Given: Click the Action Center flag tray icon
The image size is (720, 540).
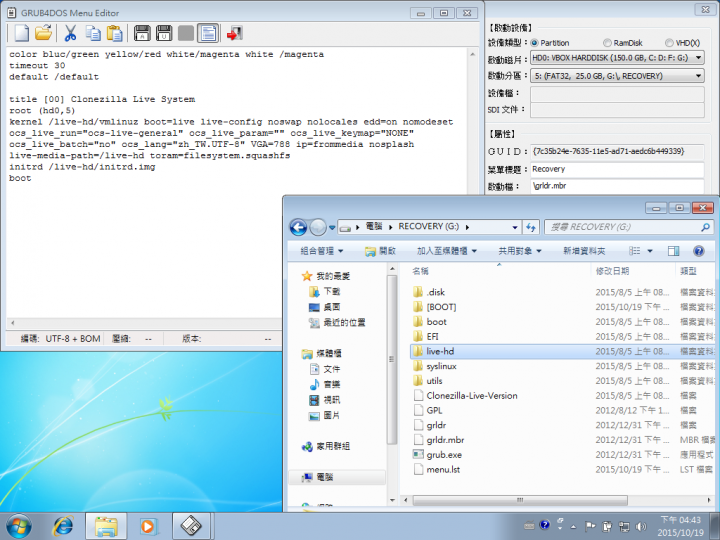Looking at the screenshot, I should 591,526.
